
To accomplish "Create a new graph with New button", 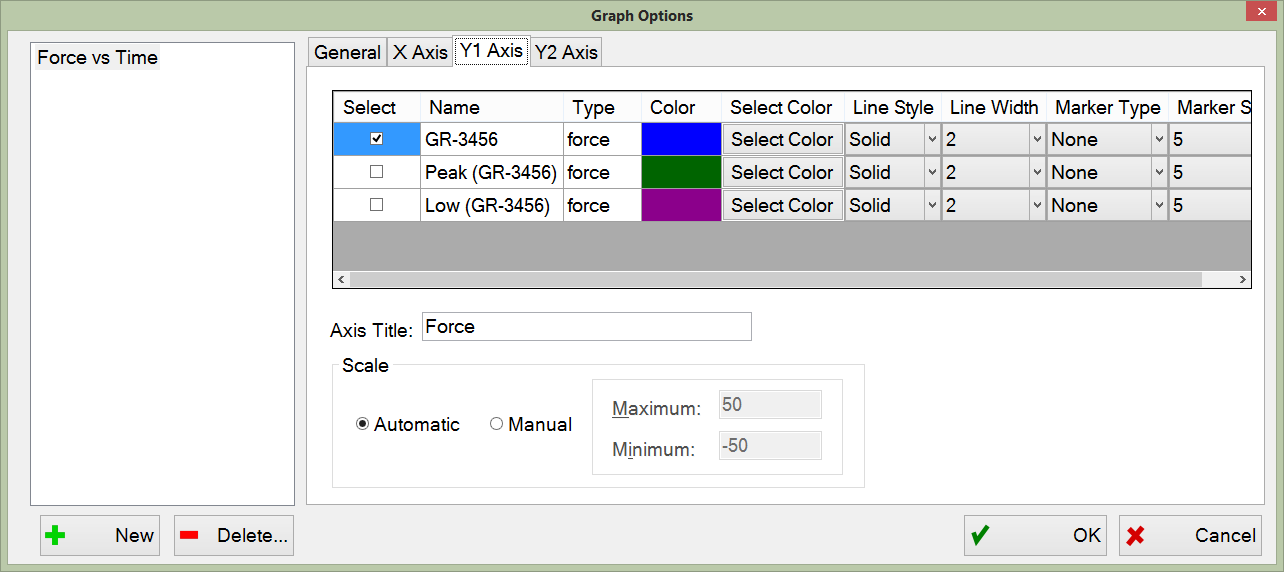I will tap(99, 535).
